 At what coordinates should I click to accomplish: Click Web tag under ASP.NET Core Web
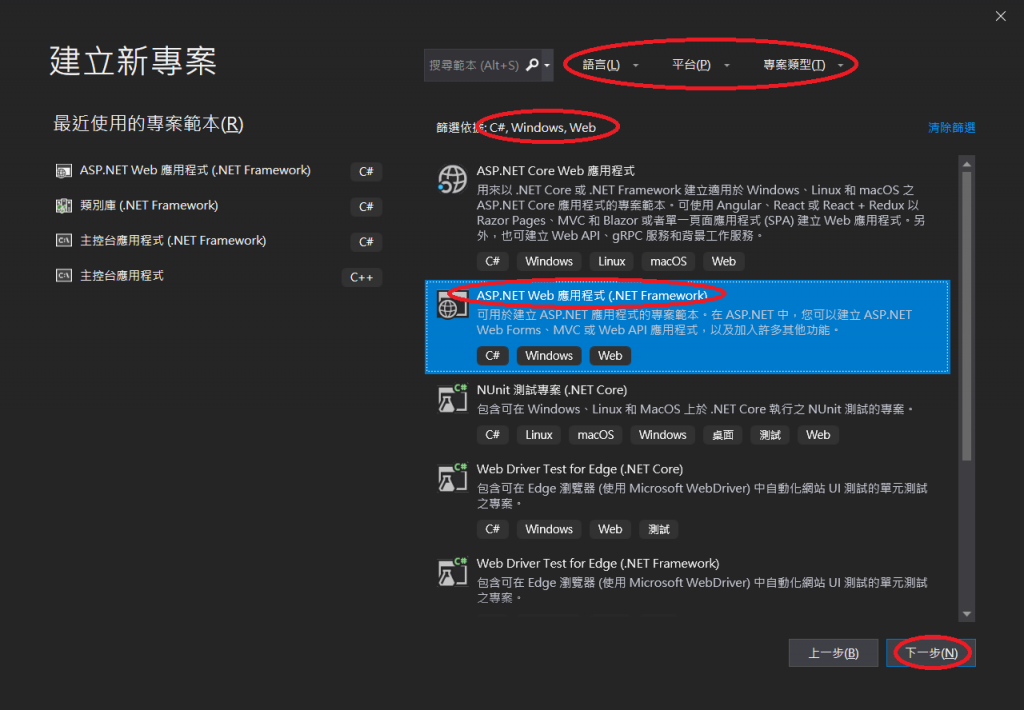coord(724,261)
